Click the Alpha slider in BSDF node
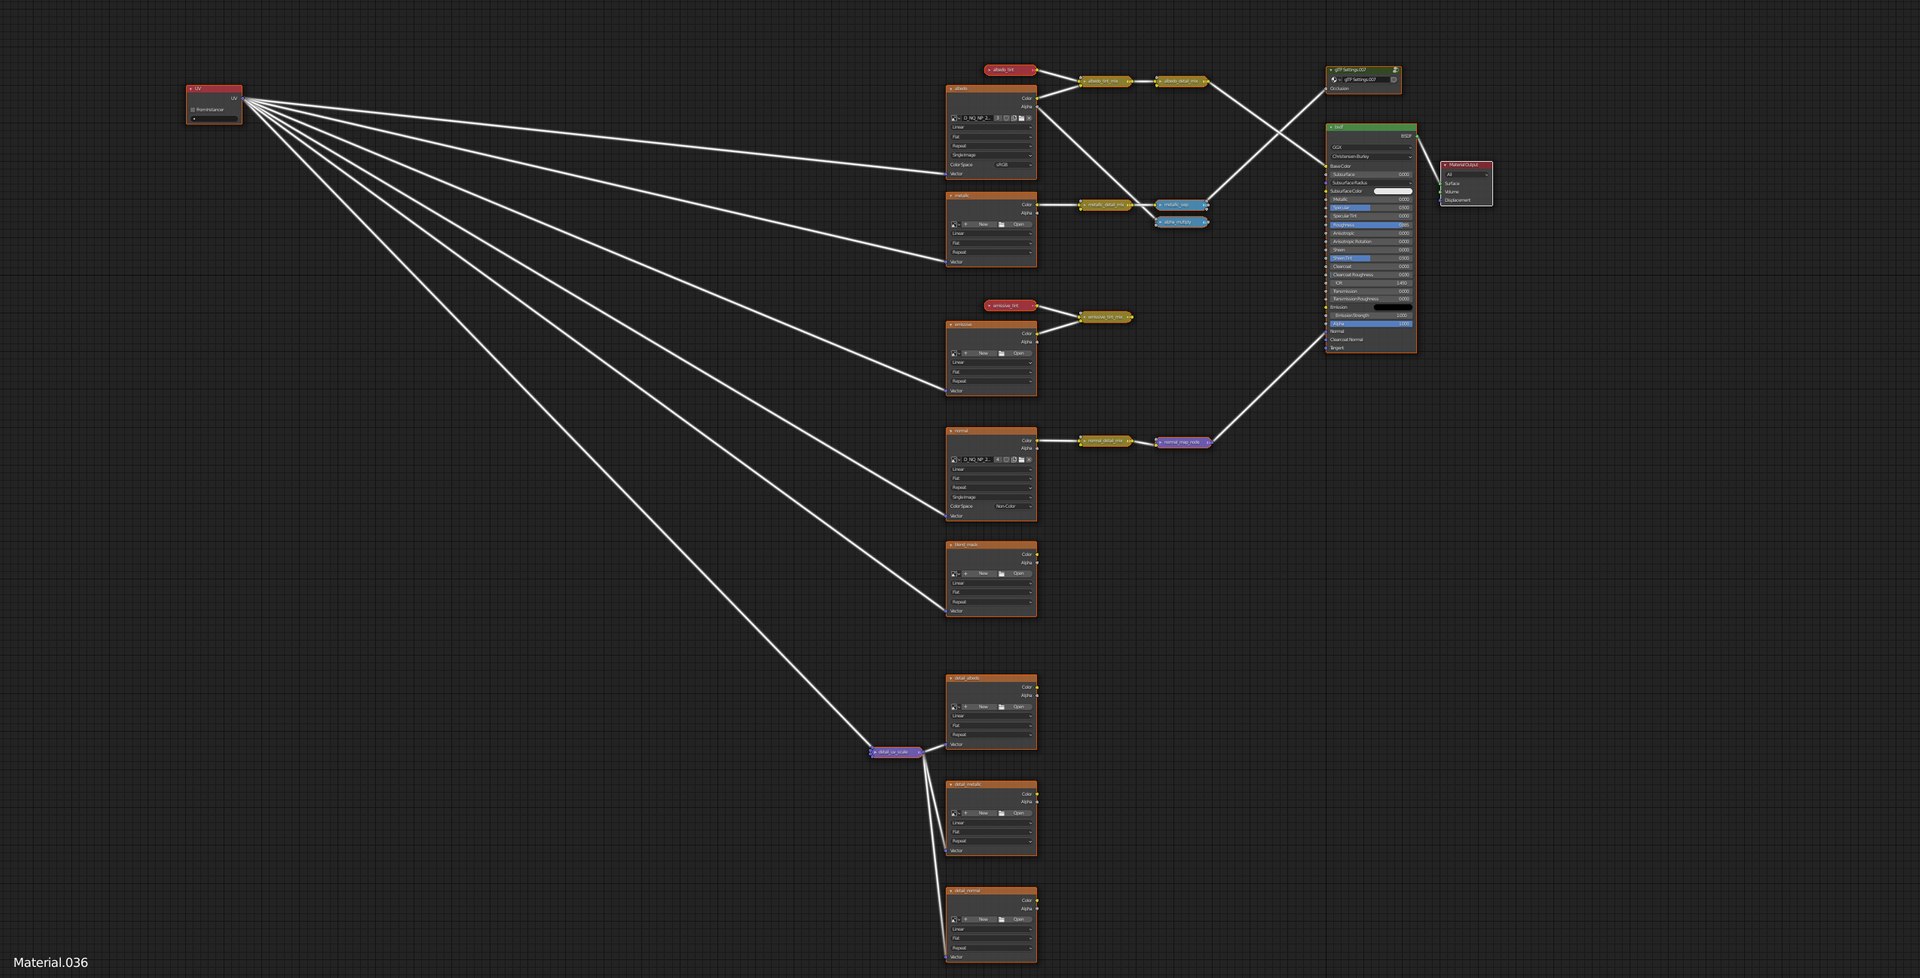The image size is (1920, 978). (1371, 324)
